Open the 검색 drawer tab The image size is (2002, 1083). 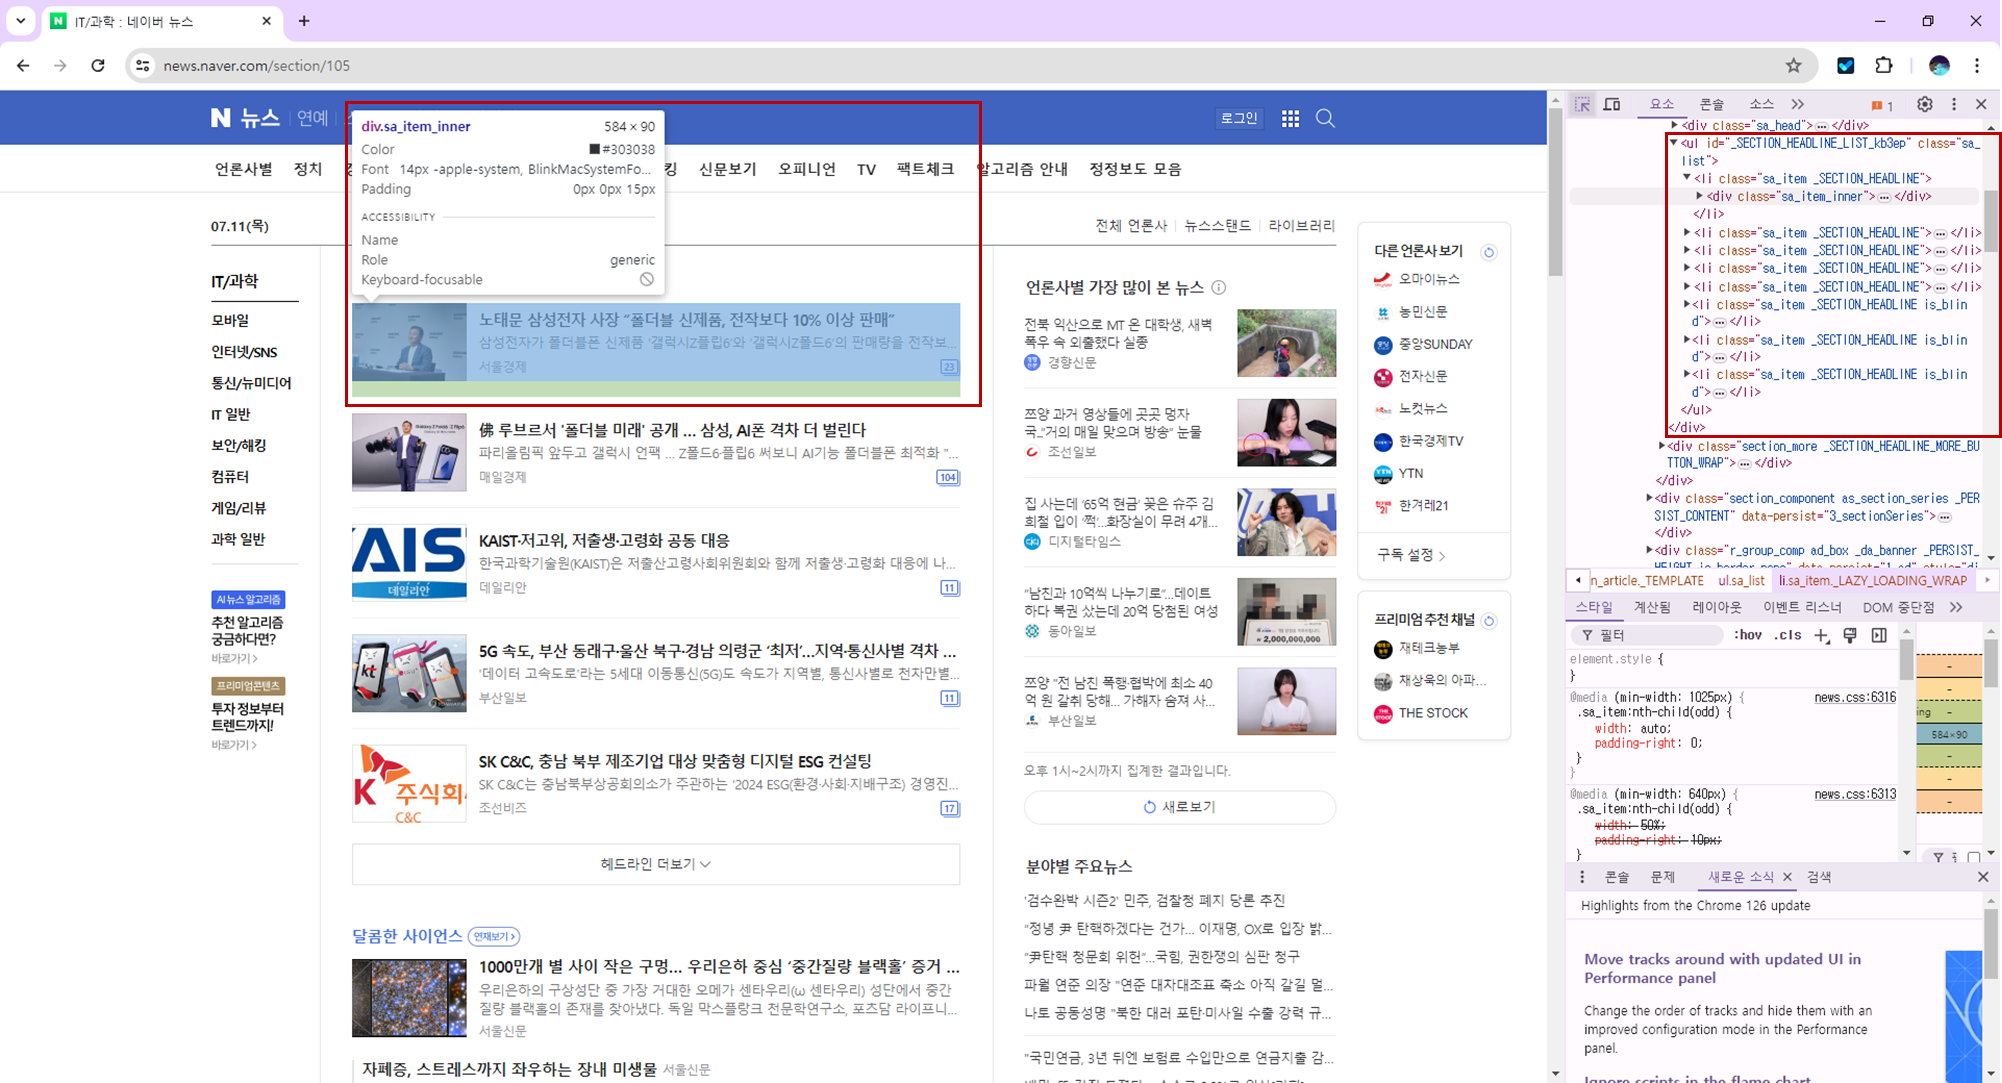tap(1819, 877)
